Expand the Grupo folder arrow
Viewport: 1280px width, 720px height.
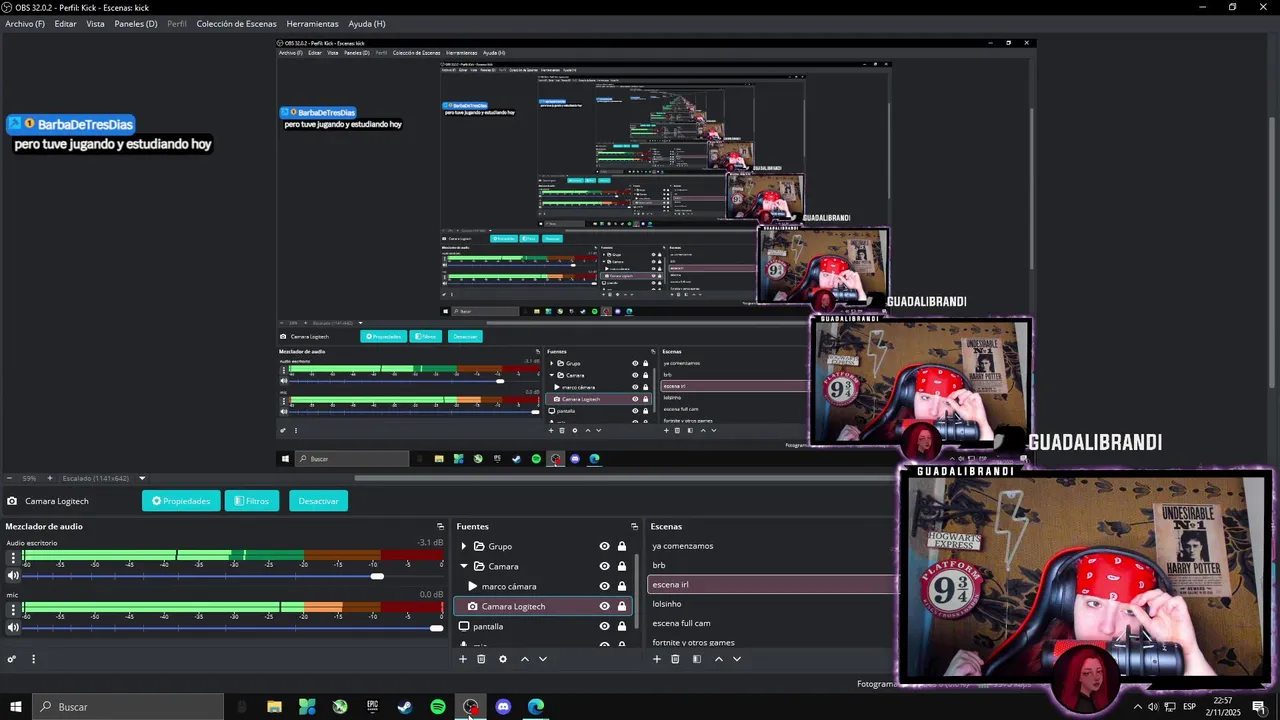(x=463, y=546)
